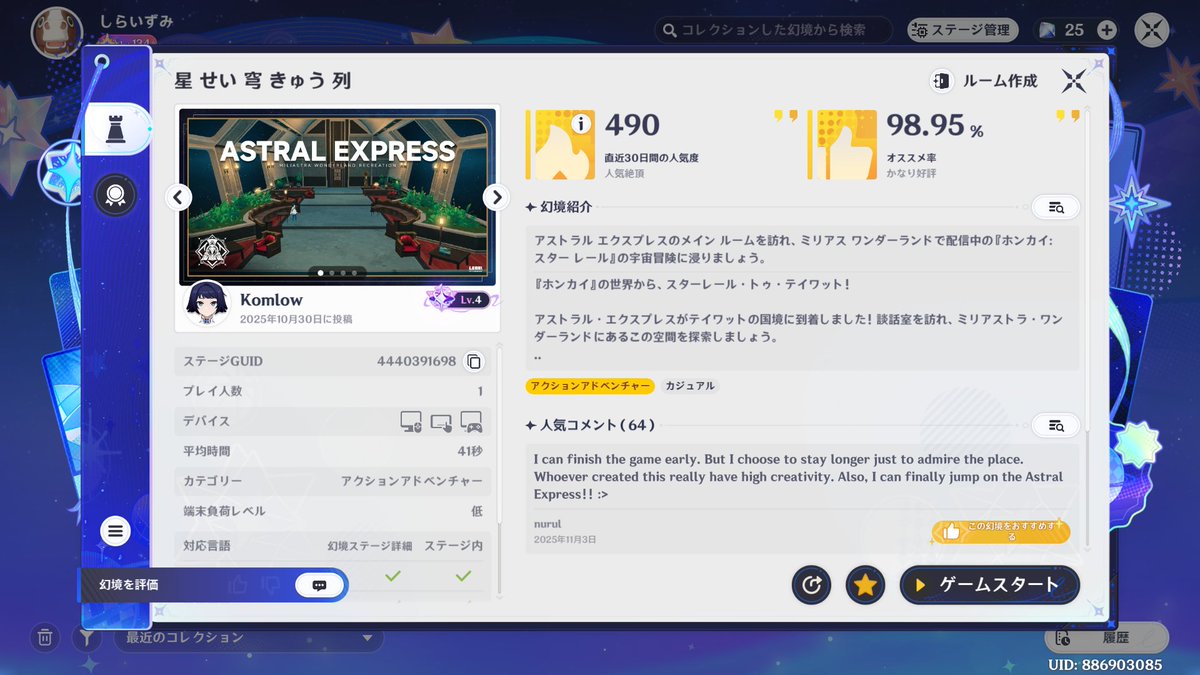Image resolution: width=1200 pixels, height=675 pixels.
Task: Open the player avatar しらいずみ
Action: [x=55, y=32]
